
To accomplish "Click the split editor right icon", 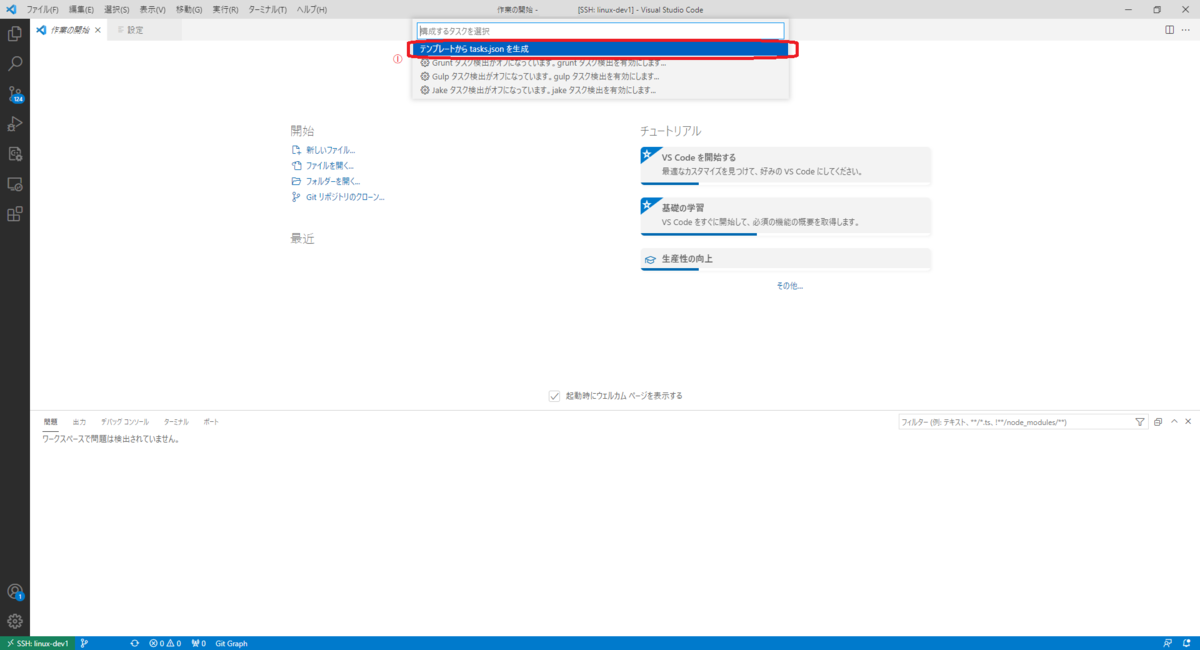I will coord(1170,30).
